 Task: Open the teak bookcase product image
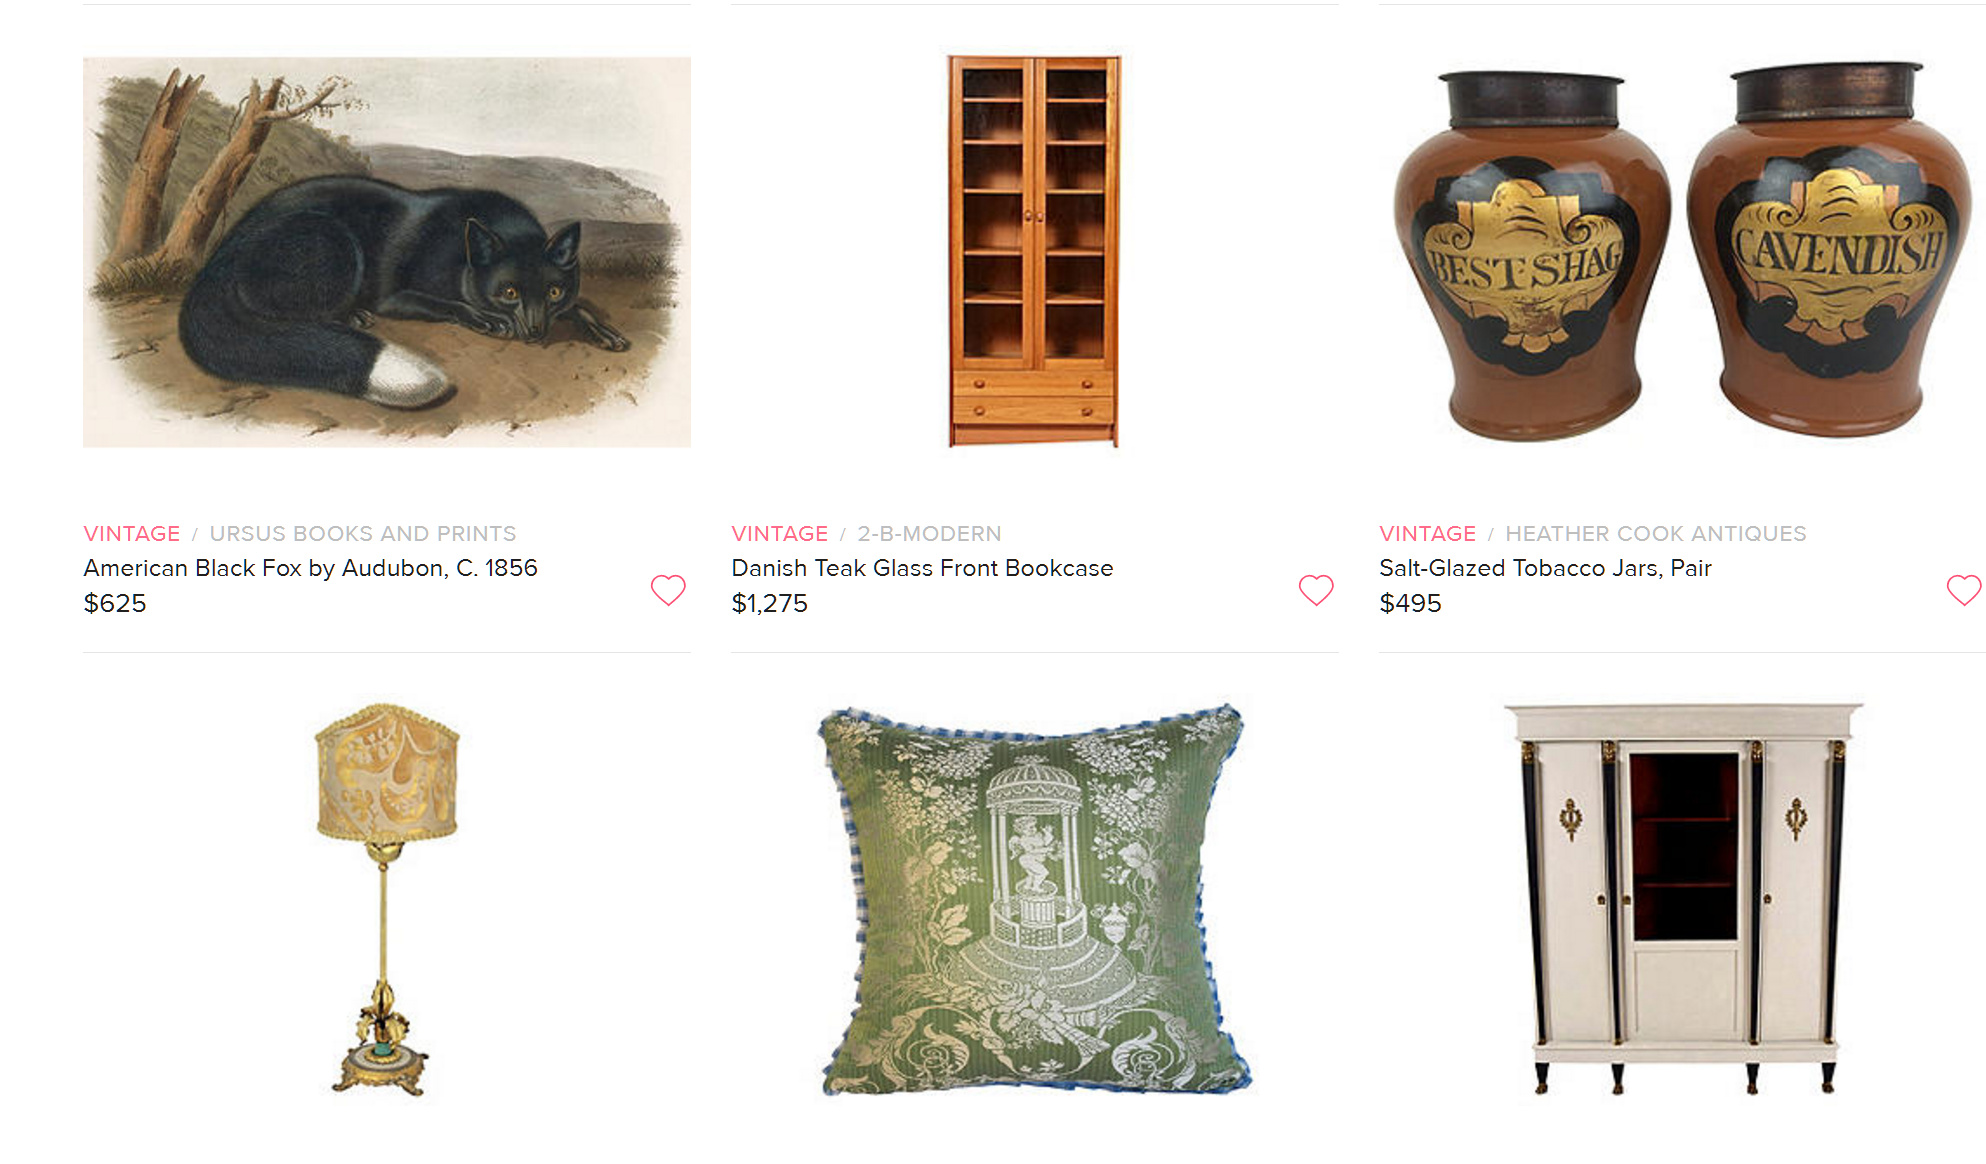pos(1034,251)
